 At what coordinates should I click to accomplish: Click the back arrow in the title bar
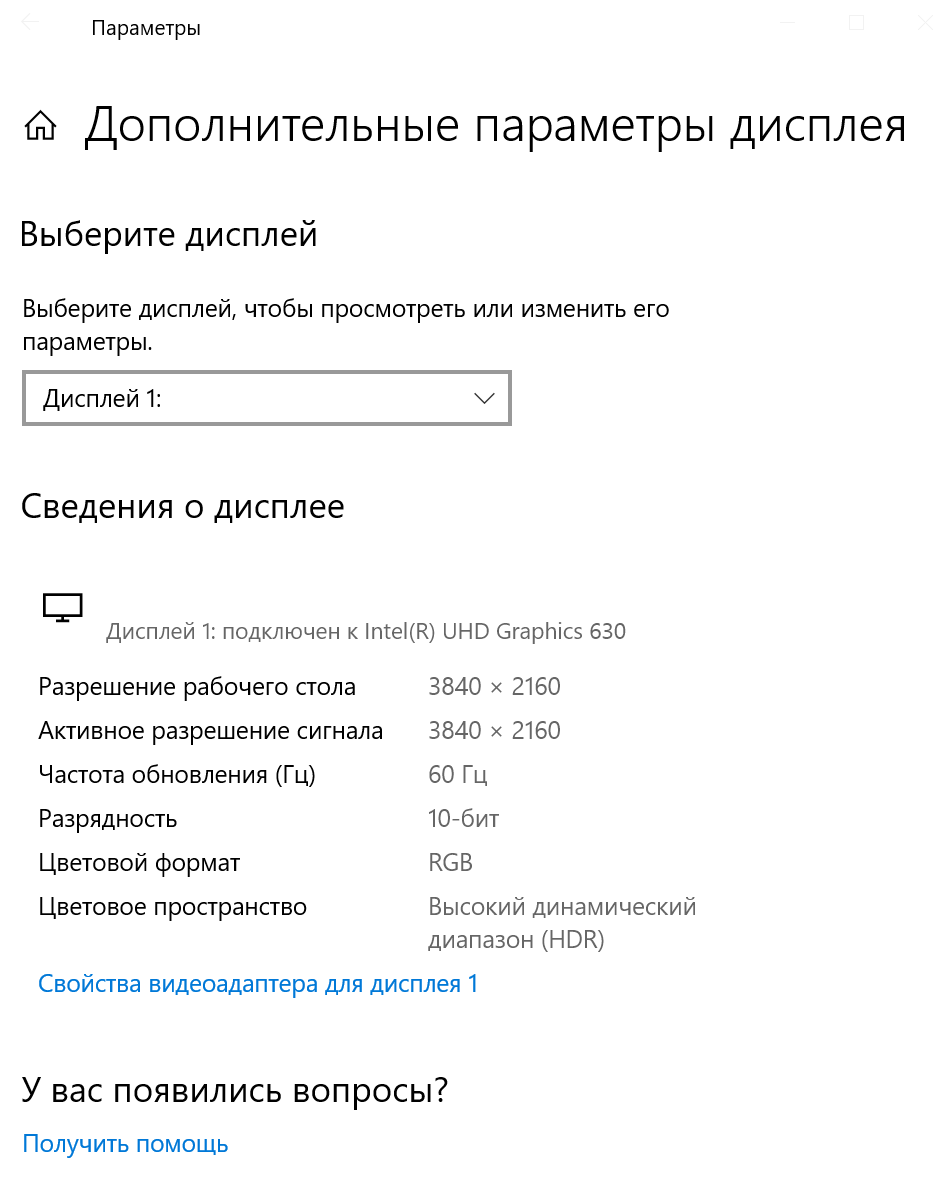click(x=30, y=23)
